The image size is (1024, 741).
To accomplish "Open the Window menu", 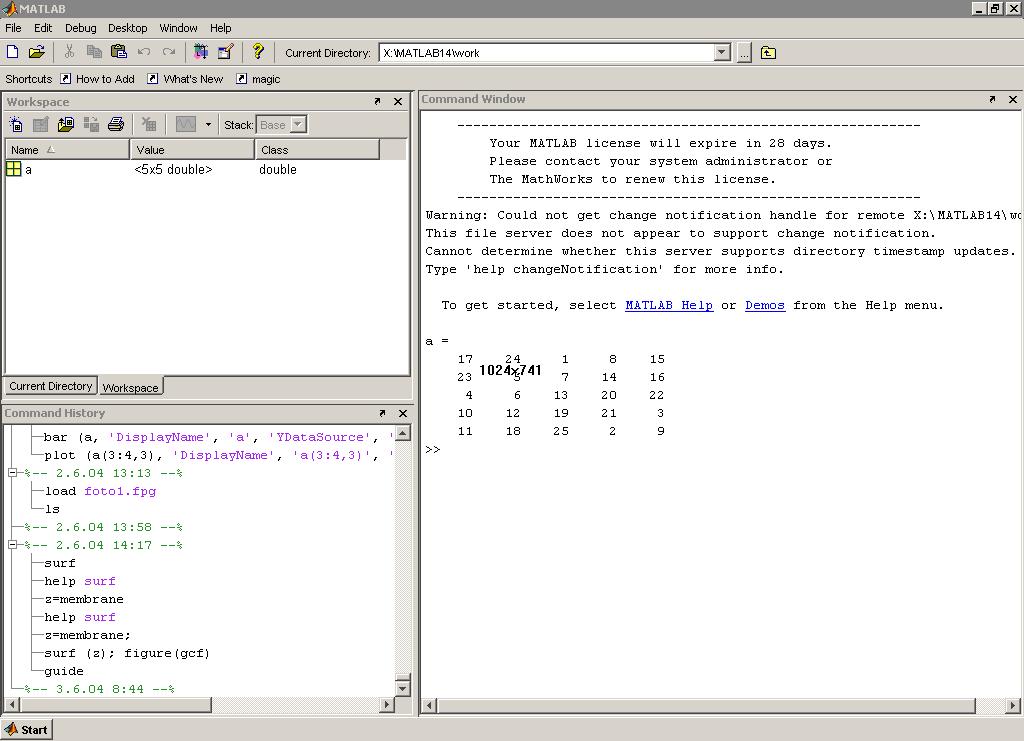I will pyautogui.click(x=178, y=28).
